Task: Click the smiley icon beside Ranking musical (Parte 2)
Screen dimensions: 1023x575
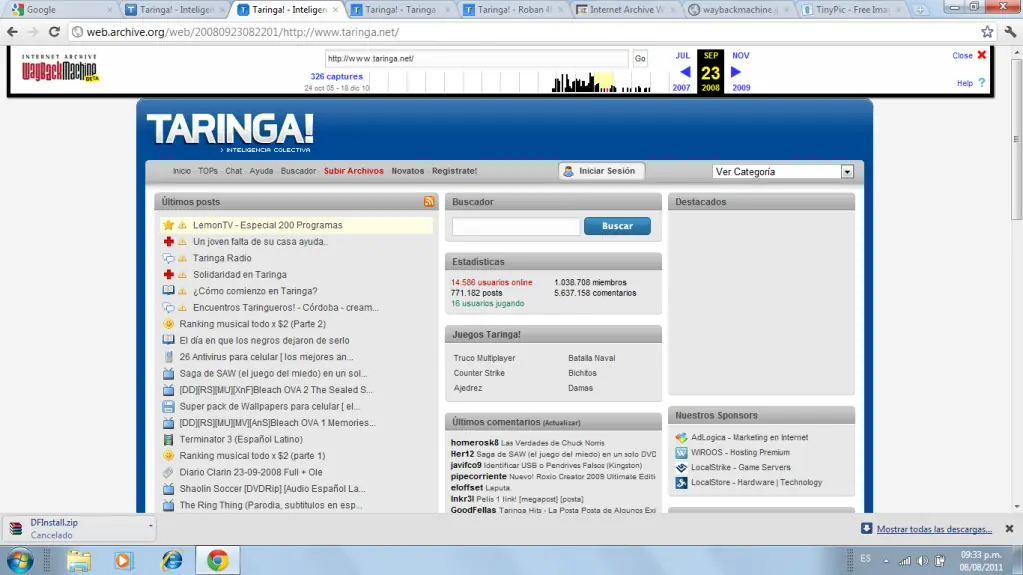Action: pyautogui.click(x=168, y=324)
